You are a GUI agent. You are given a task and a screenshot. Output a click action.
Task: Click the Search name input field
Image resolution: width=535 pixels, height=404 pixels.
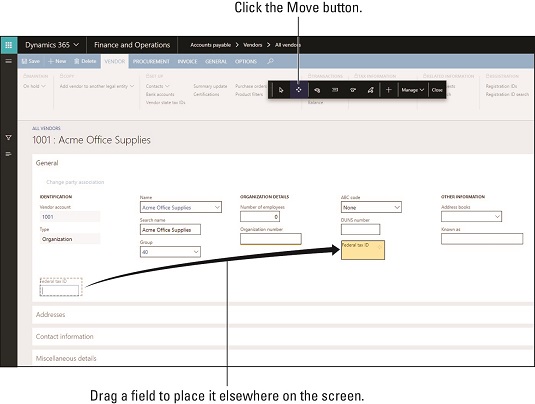[x=170, y=230]
